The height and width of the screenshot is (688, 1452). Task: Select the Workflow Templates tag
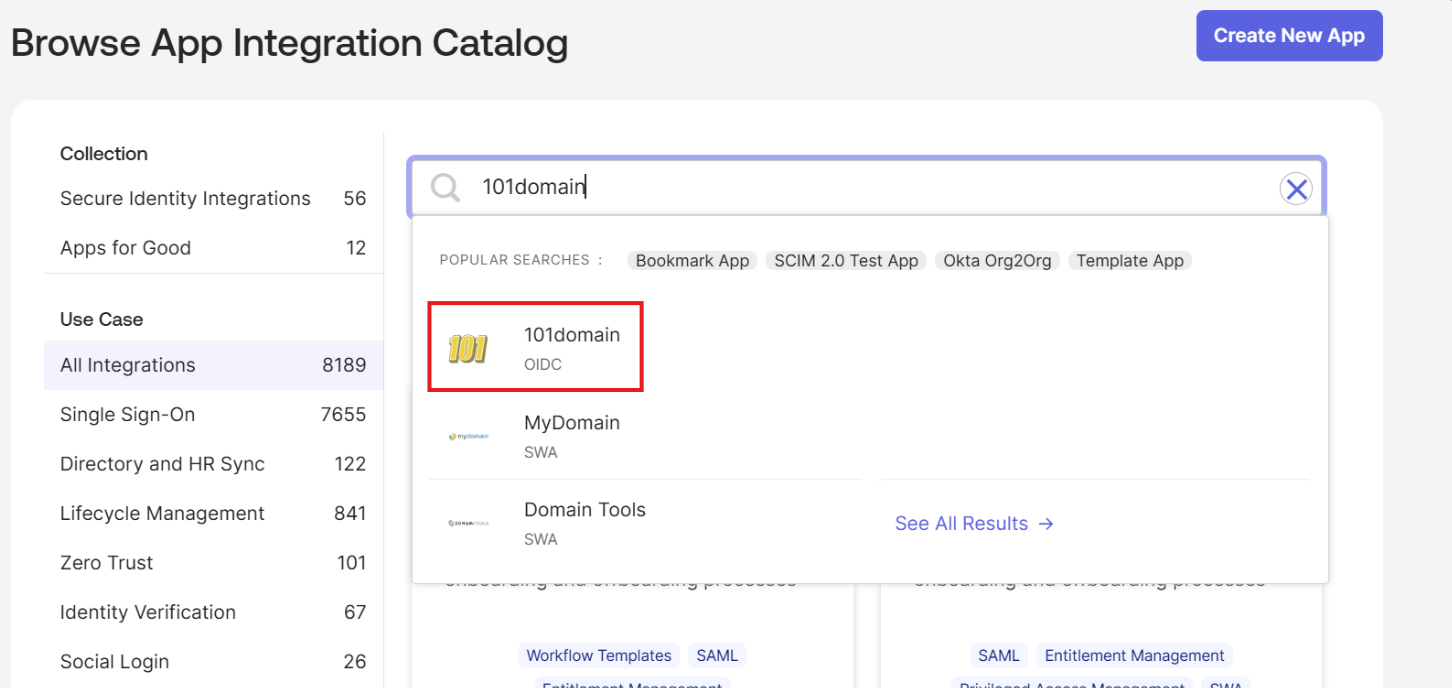click(x=598, y=655)
